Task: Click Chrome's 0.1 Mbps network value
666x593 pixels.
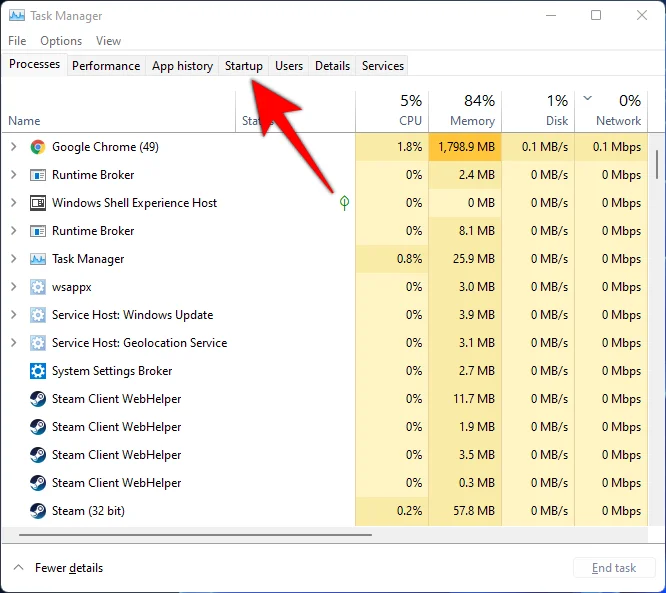Action: (617, 147)
